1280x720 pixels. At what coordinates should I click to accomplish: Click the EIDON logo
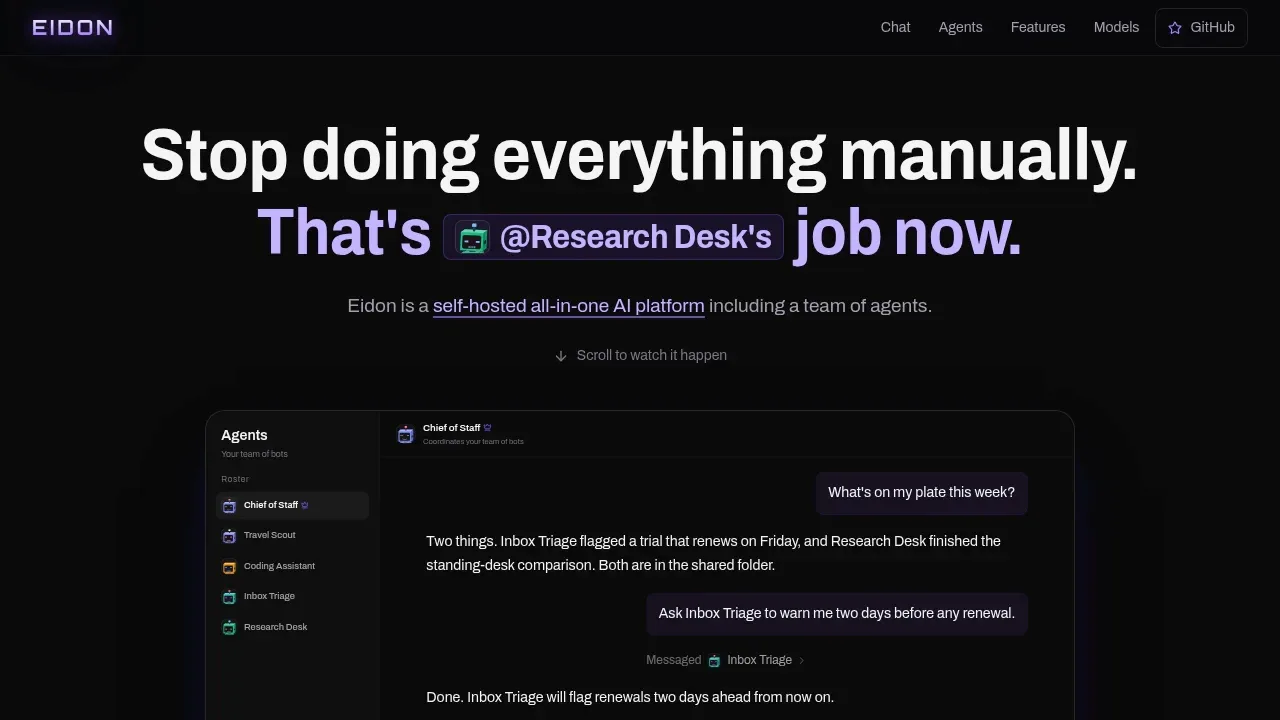pos(72,27)
